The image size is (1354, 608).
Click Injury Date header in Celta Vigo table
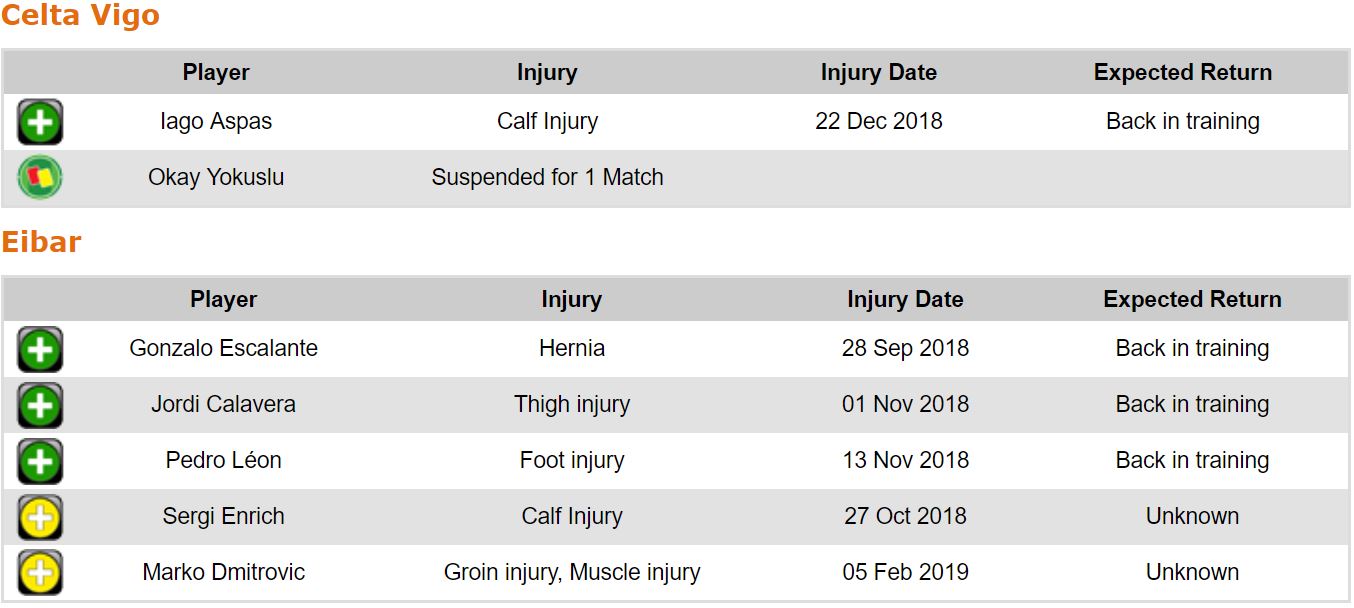coord(878,73)
